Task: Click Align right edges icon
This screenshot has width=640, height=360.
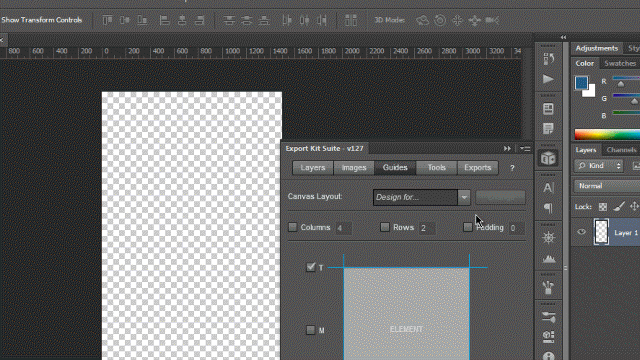Action: pyautogui.click(x=199, y=20)
